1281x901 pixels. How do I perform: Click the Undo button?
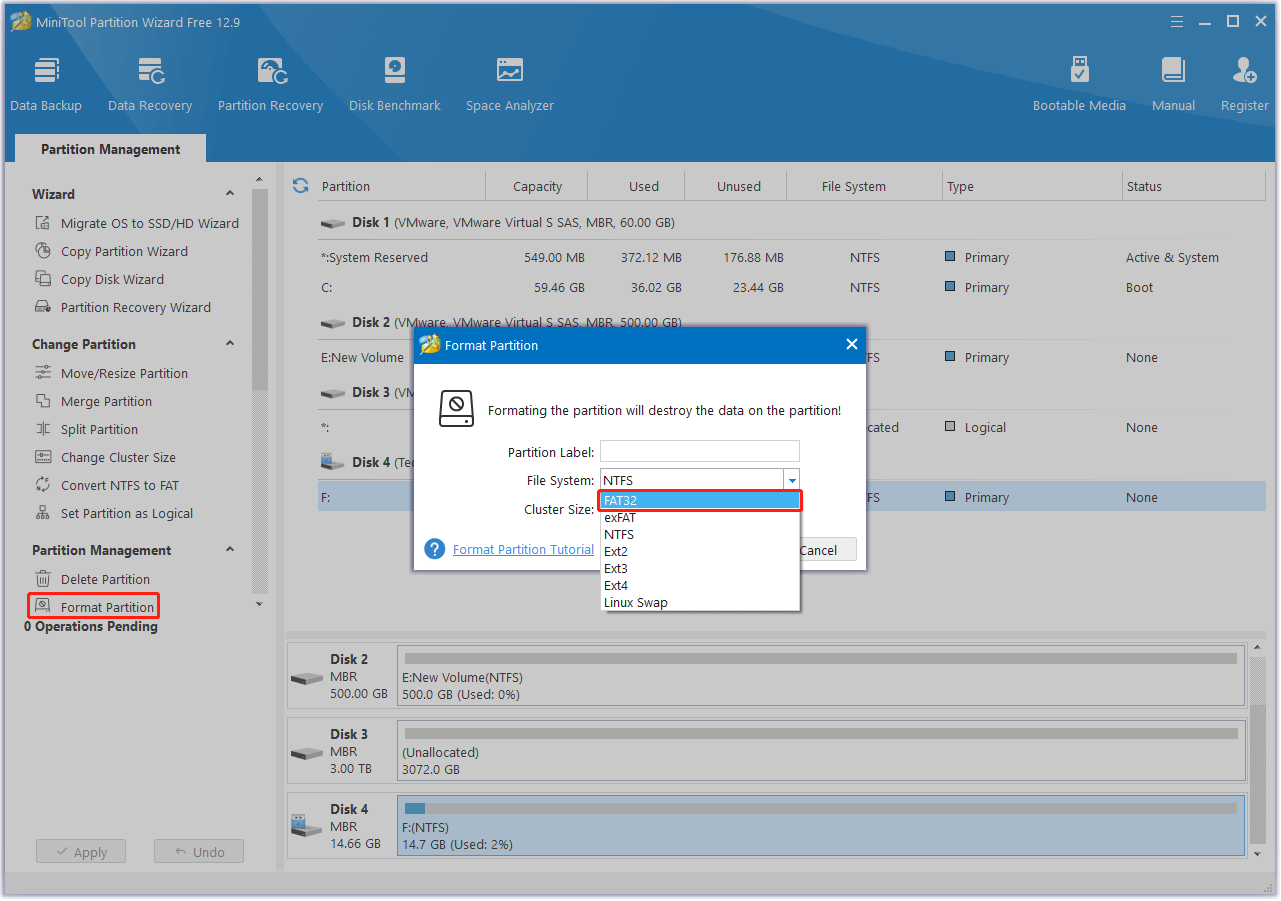(199, 852)
